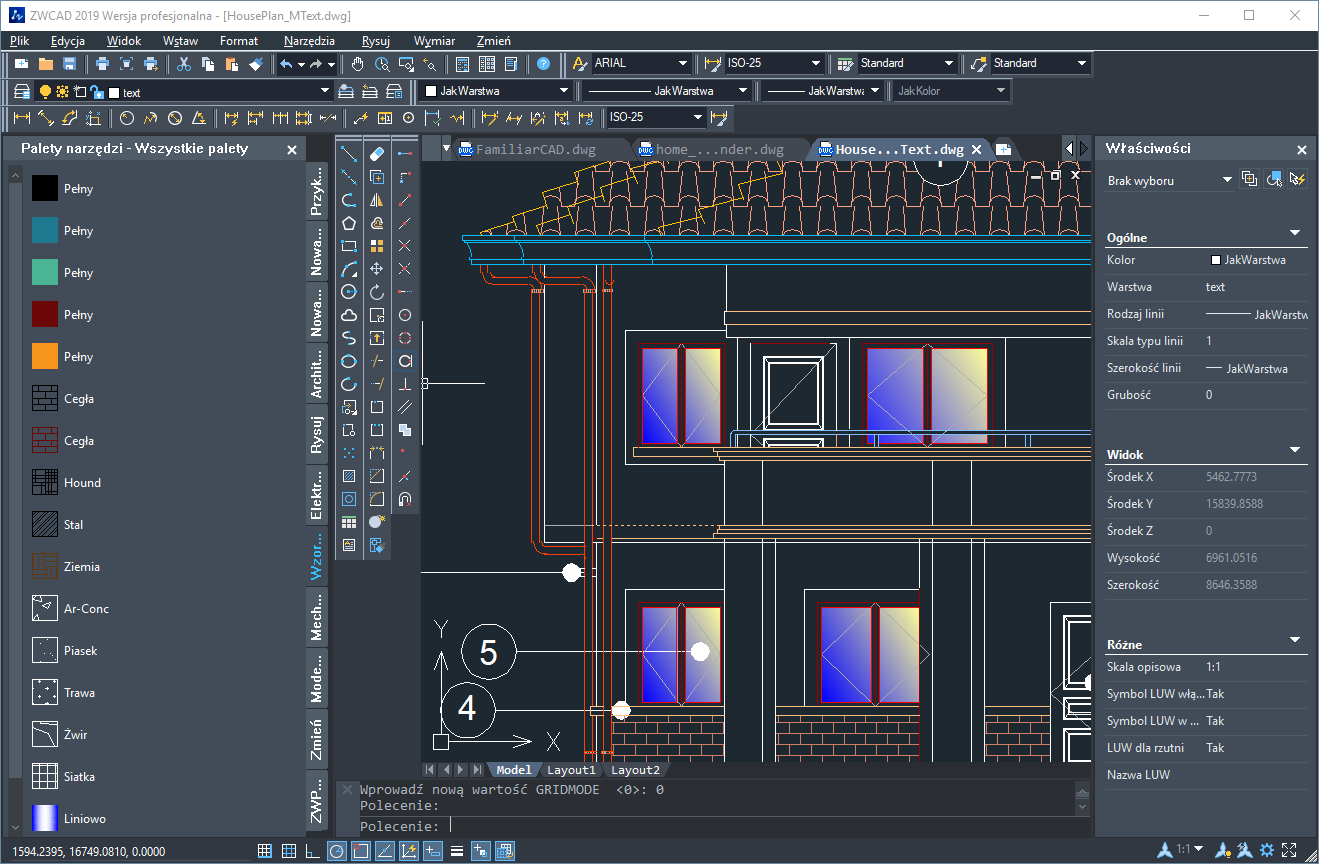Screen dimensions: 1319x864
Task: Select the Mirror tool
Action: pyautogui.click(x=378, y=201)
